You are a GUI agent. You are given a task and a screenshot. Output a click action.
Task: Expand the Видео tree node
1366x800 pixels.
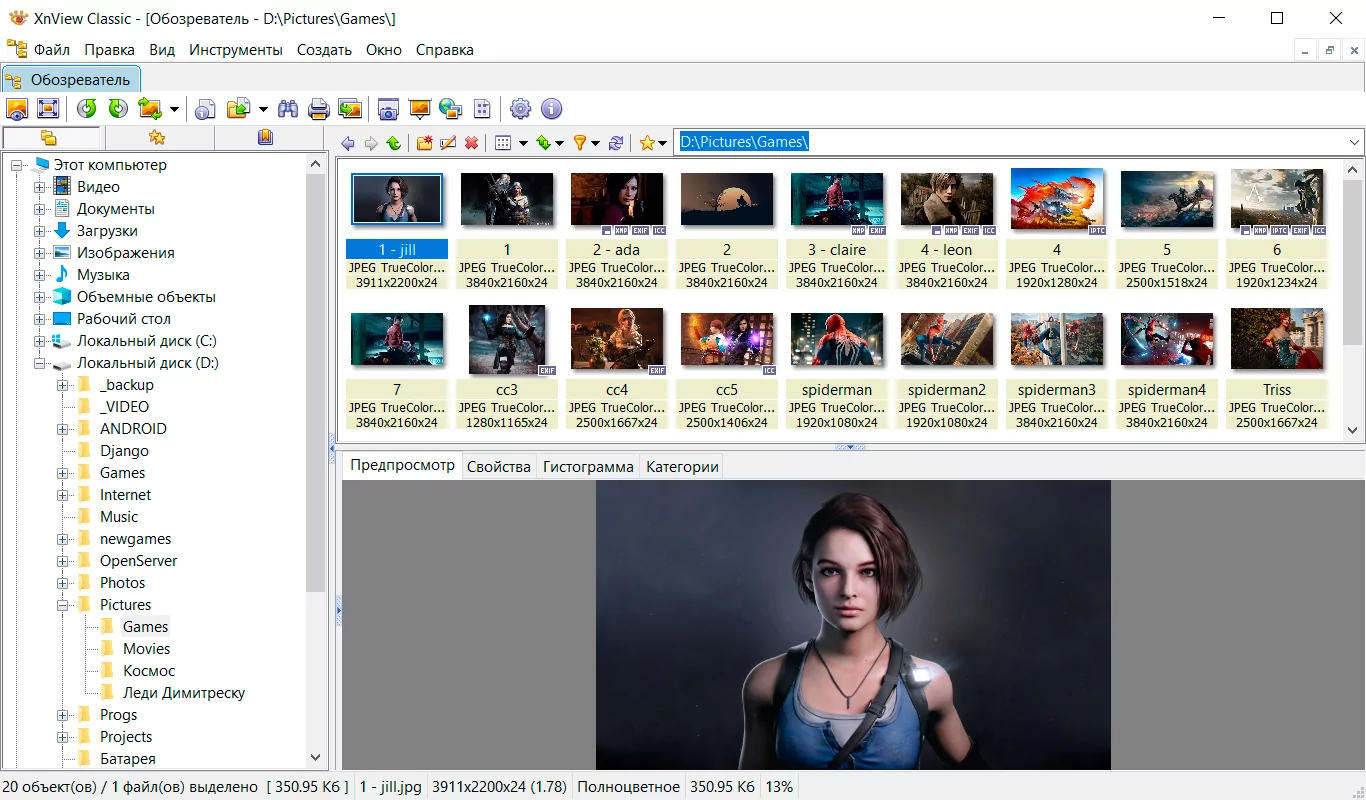[40, 187]
